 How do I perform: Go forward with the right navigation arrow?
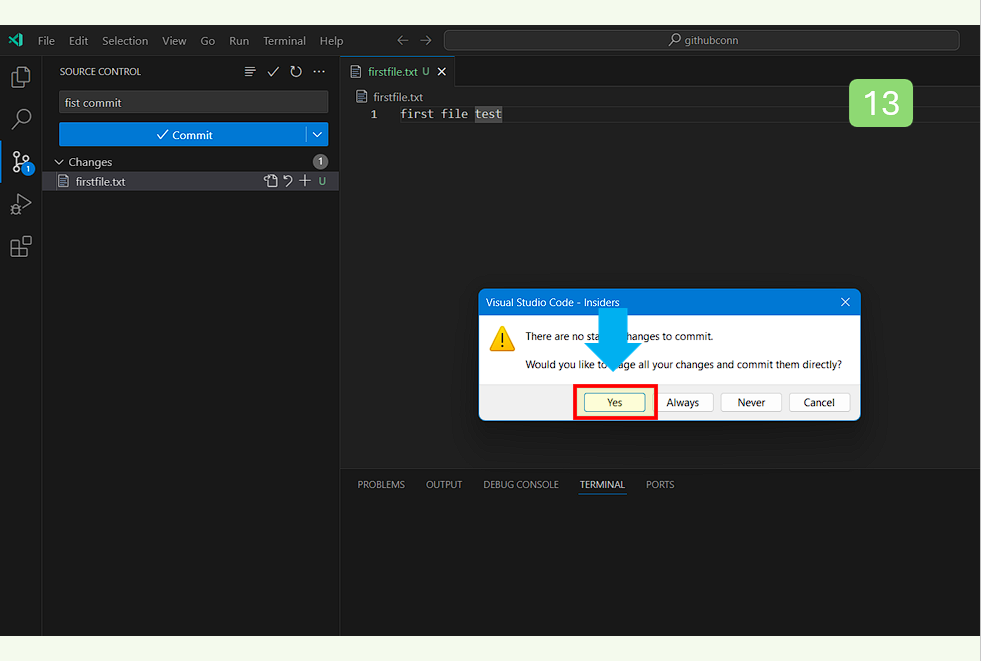pyautogui.click(x=426, y=40)
